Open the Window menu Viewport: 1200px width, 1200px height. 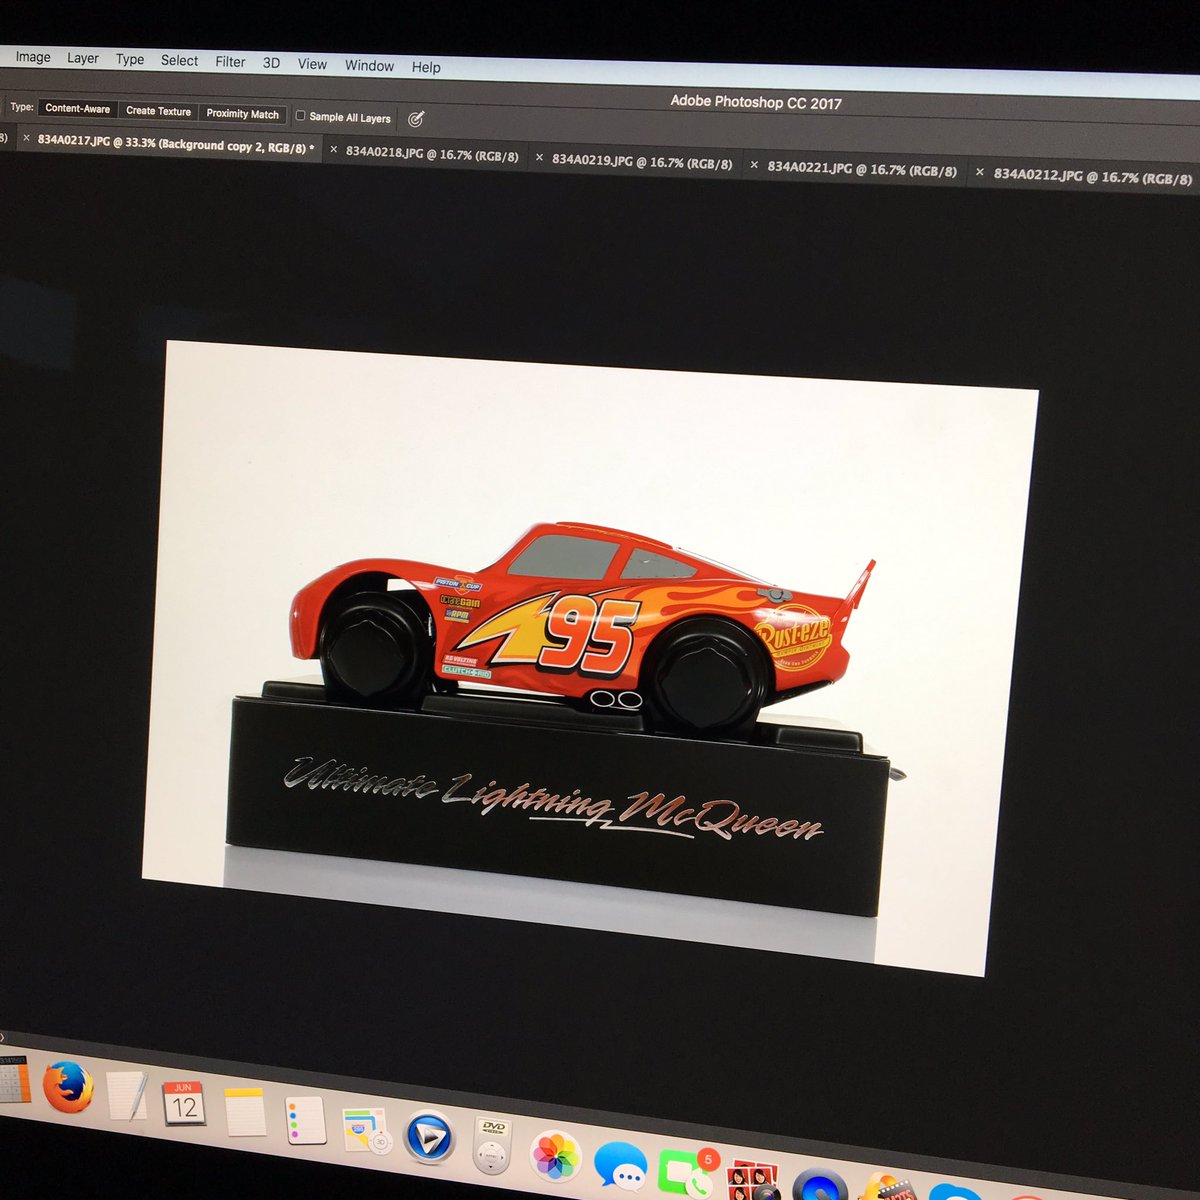coord(369,65)
